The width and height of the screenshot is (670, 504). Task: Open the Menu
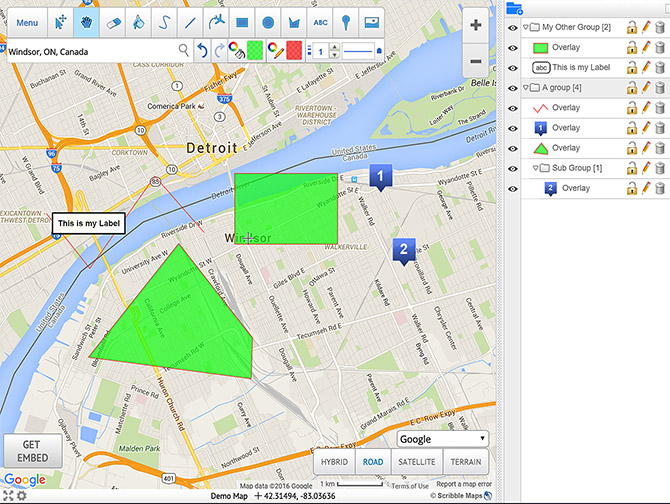[28, 22]
